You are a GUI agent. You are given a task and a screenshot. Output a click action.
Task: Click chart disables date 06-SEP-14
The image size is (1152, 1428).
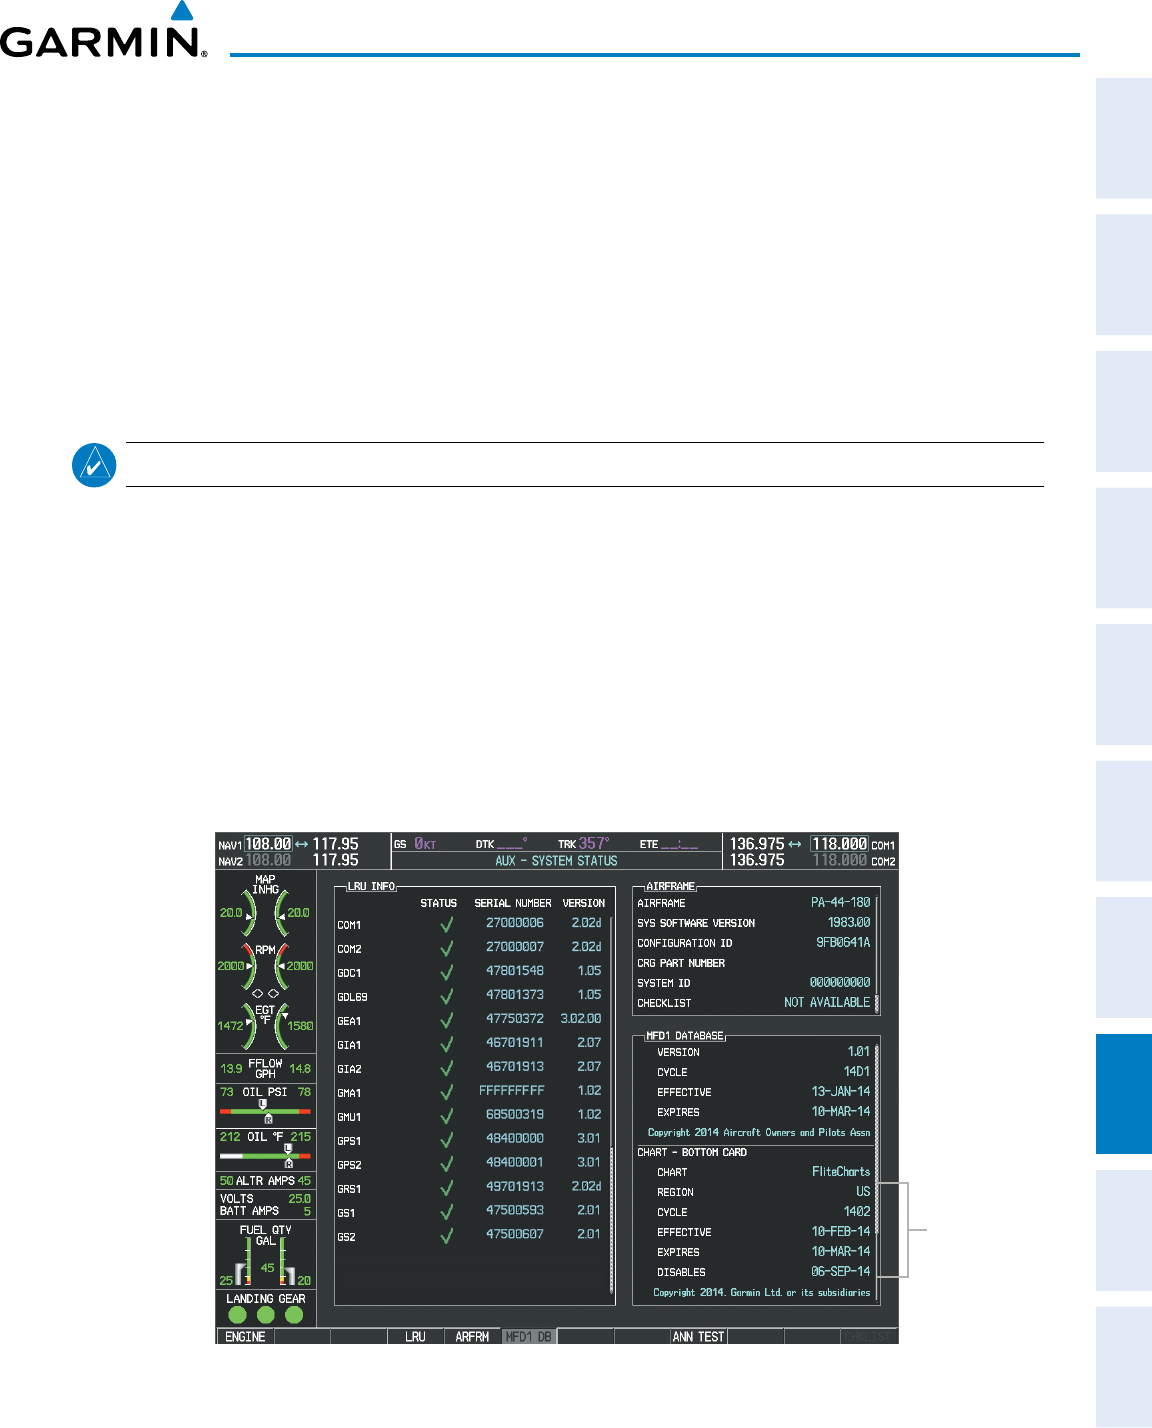point(841,1271)
